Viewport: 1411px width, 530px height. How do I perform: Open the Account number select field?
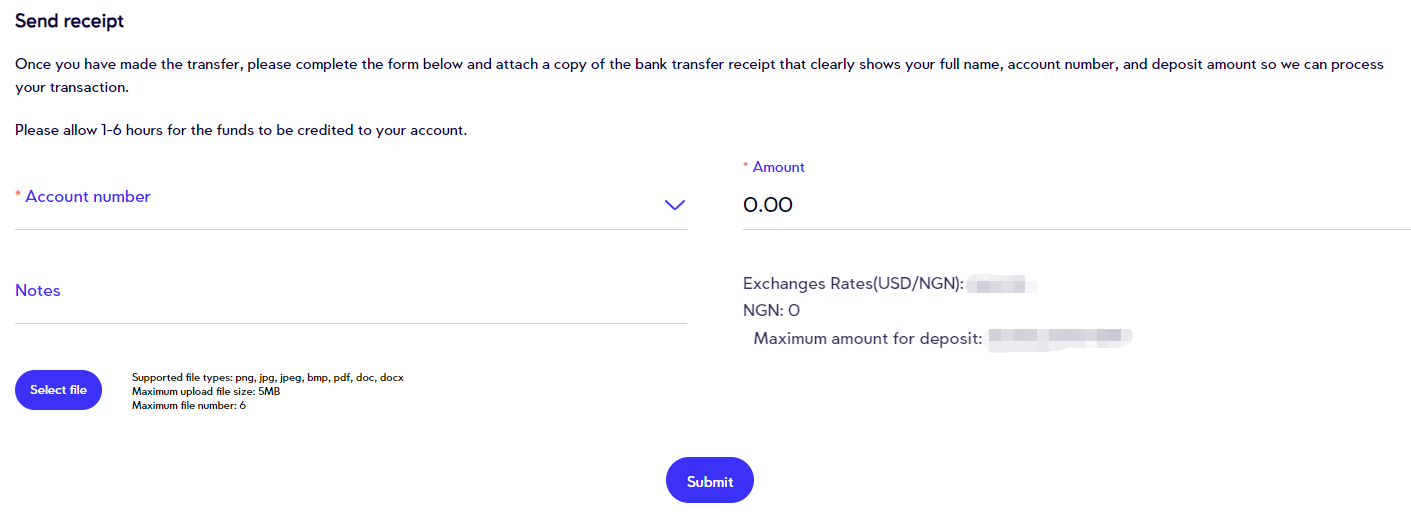point(351,204)
